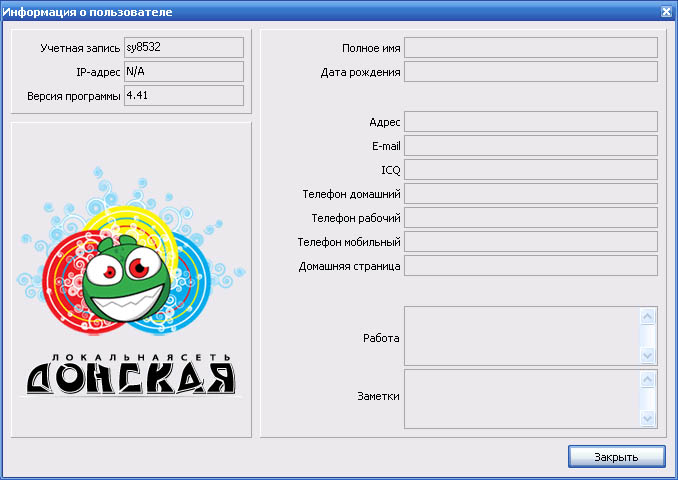Click inside the Заметки text area
678x480 pixels.
(520, 399)
